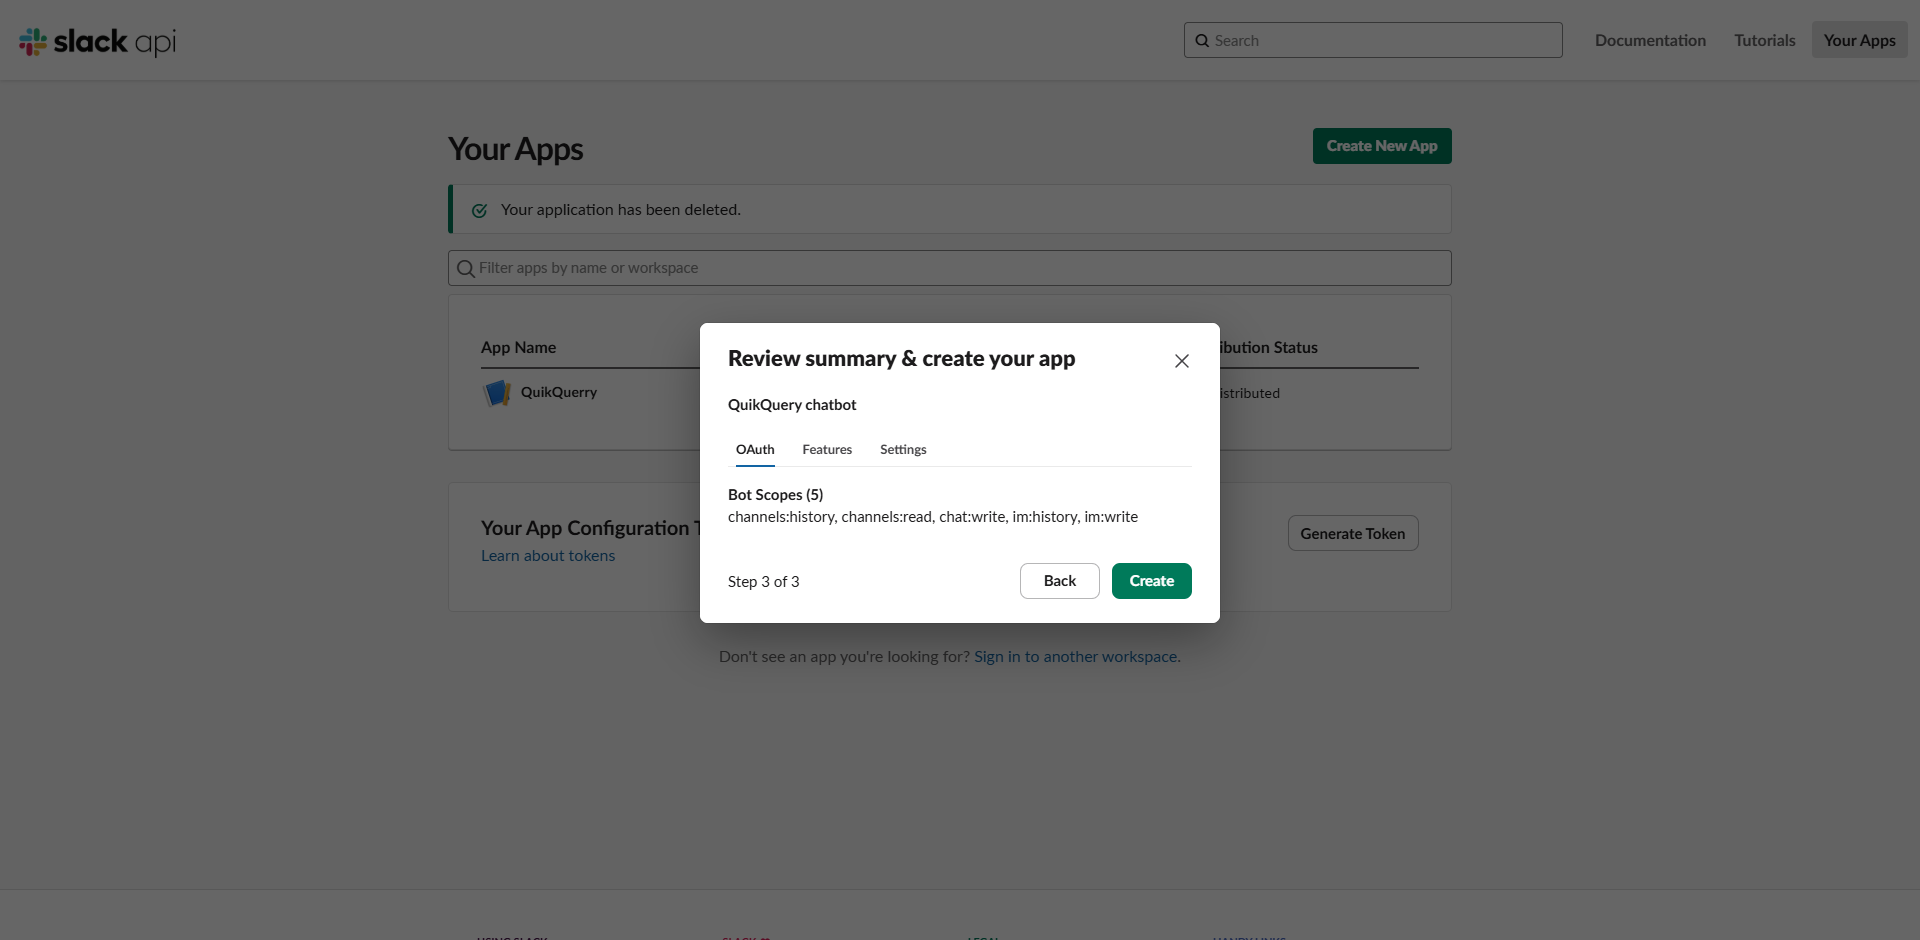This screenshot has width=1920, height=940.
Task: Switch to the OAuth tab
Action: (755, 450)
